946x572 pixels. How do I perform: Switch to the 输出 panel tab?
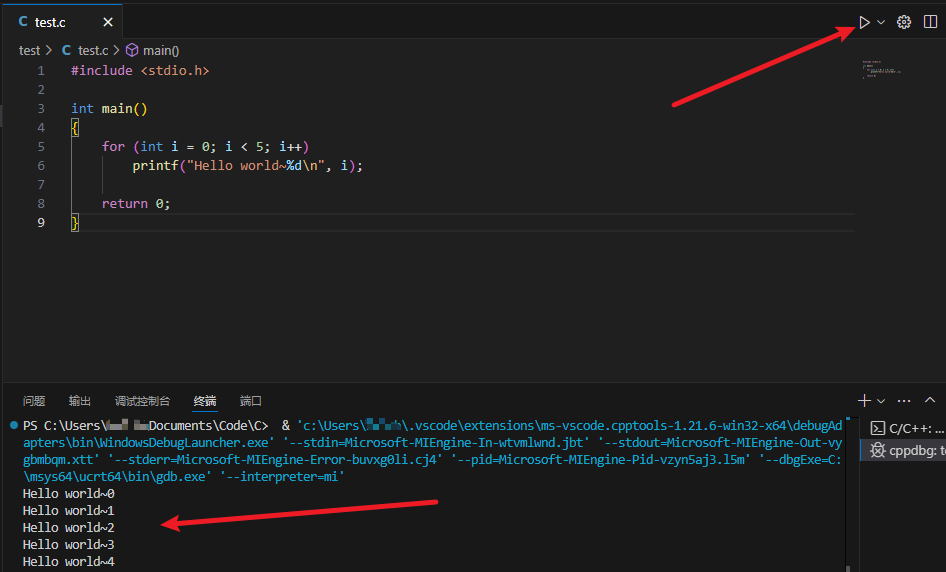point(80,401)
